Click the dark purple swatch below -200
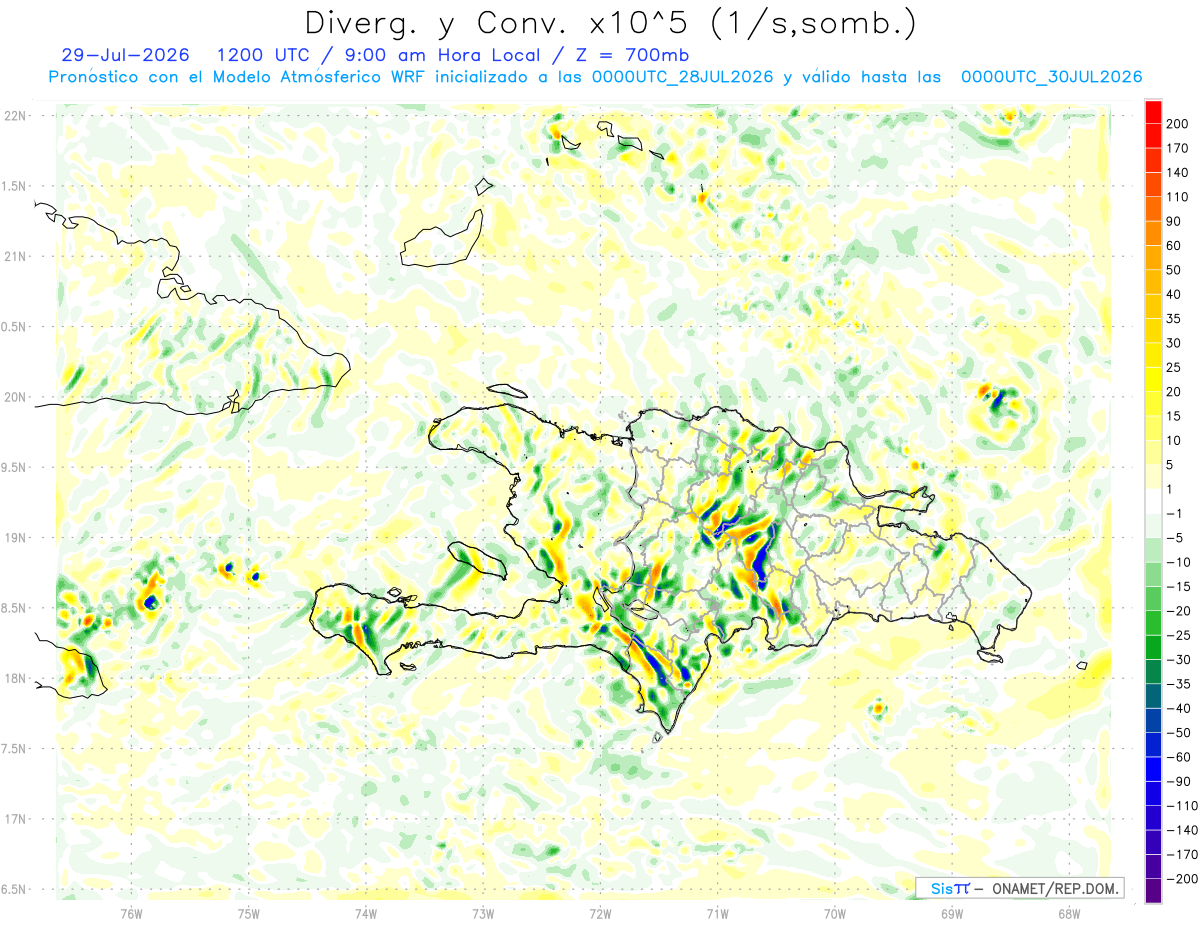This screenshot has width=1200, height=927. click(1153, 891)
